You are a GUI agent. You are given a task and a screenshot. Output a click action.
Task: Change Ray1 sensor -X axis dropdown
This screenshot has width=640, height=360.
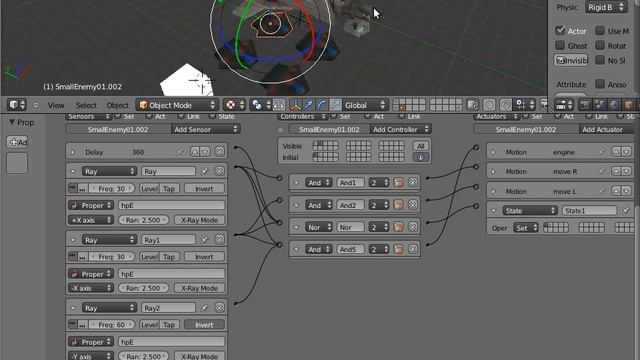click(x=90, y=288)
